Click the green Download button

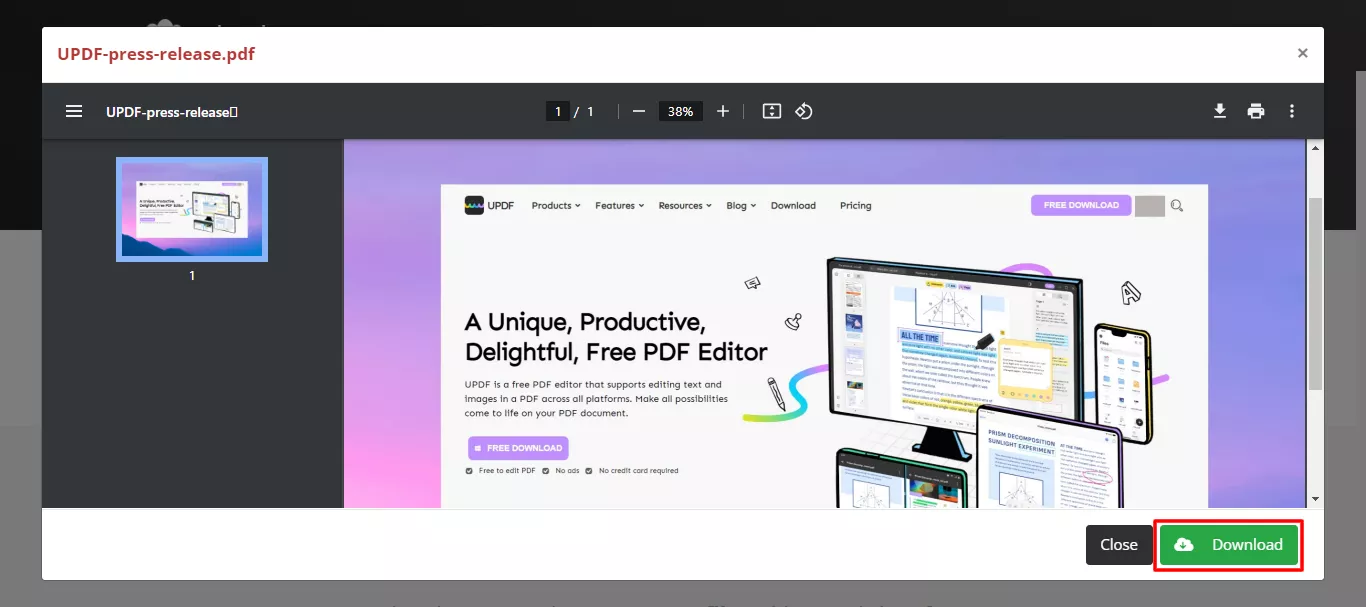[x=1228, y=544]
